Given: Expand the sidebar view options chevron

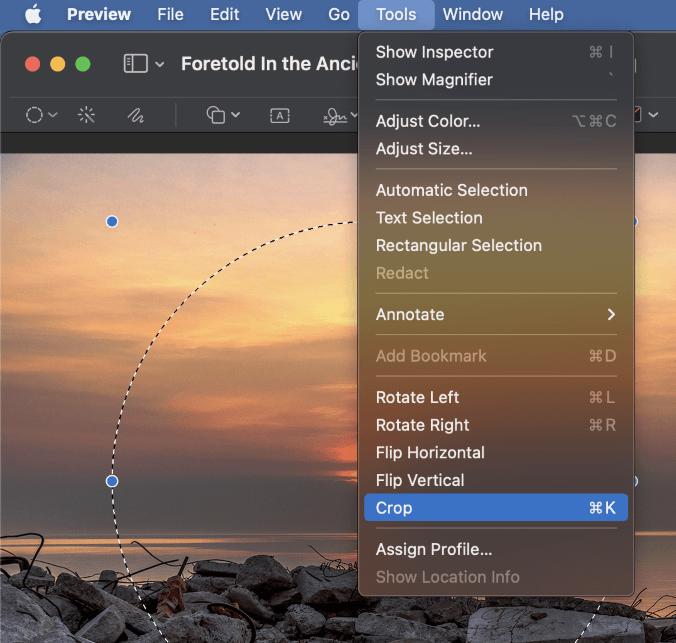Looking at the screenshot, I should coord(160,64).
